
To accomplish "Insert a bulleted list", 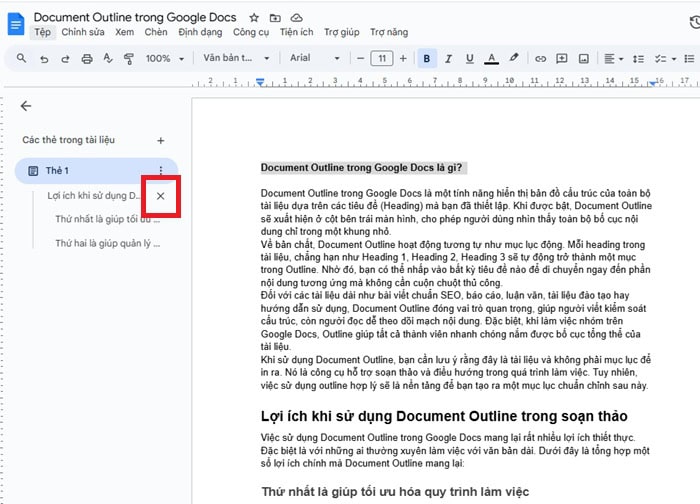I will pyautogui.click(x=689, y=58).
